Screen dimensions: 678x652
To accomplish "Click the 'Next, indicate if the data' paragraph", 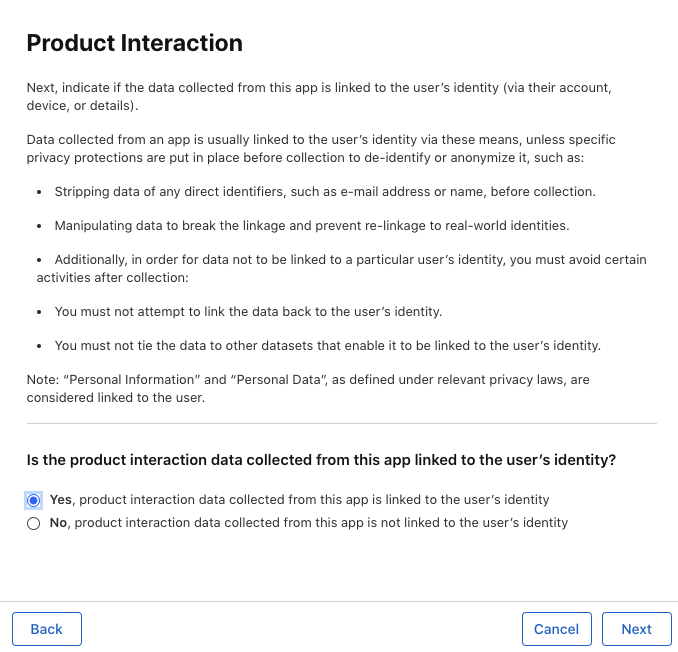I will (x=318, y=97).
